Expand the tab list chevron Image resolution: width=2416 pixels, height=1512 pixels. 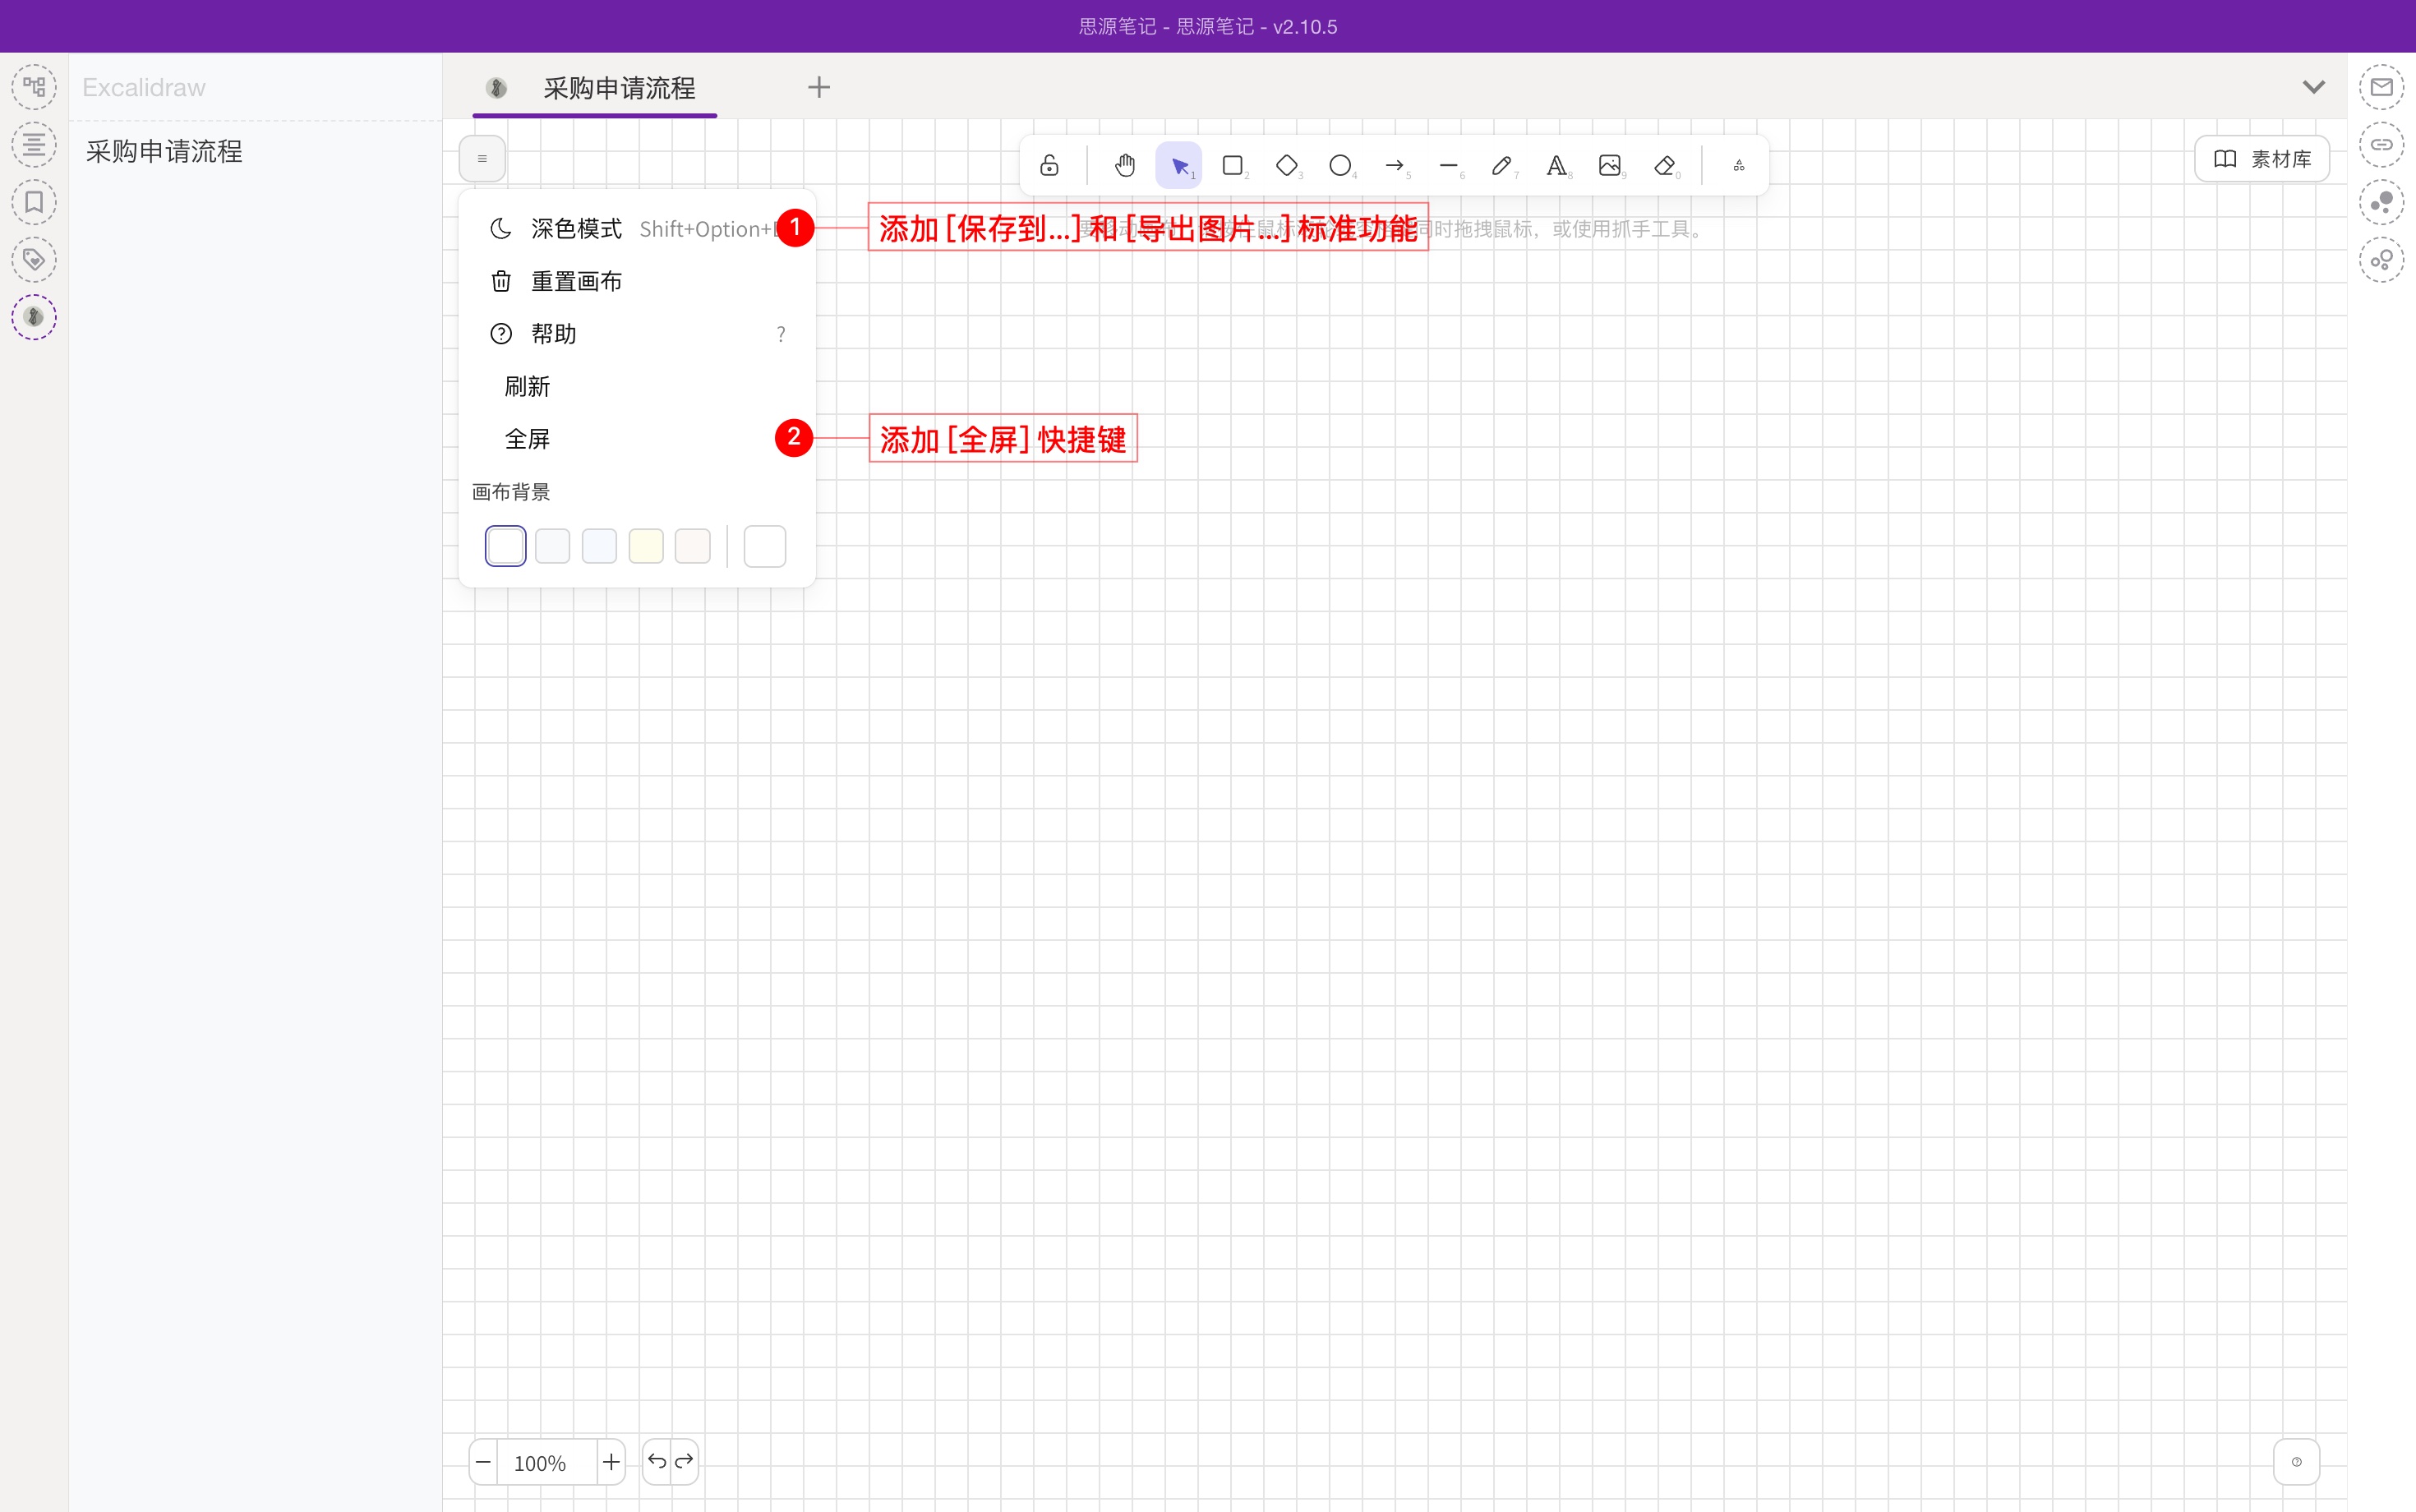[2313, 87]
